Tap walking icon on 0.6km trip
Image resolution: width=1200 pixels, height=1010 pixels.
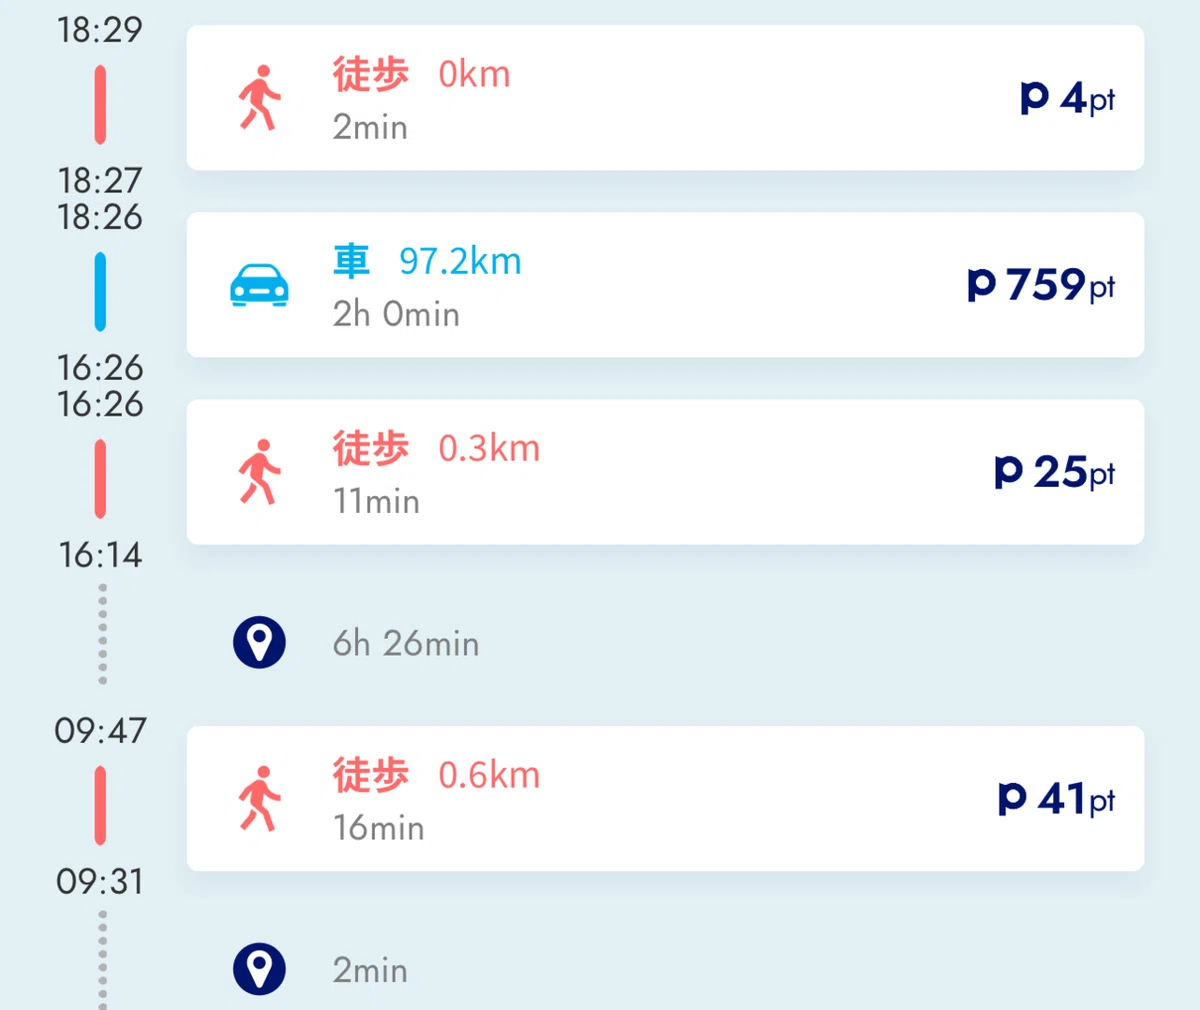(259, 799)
